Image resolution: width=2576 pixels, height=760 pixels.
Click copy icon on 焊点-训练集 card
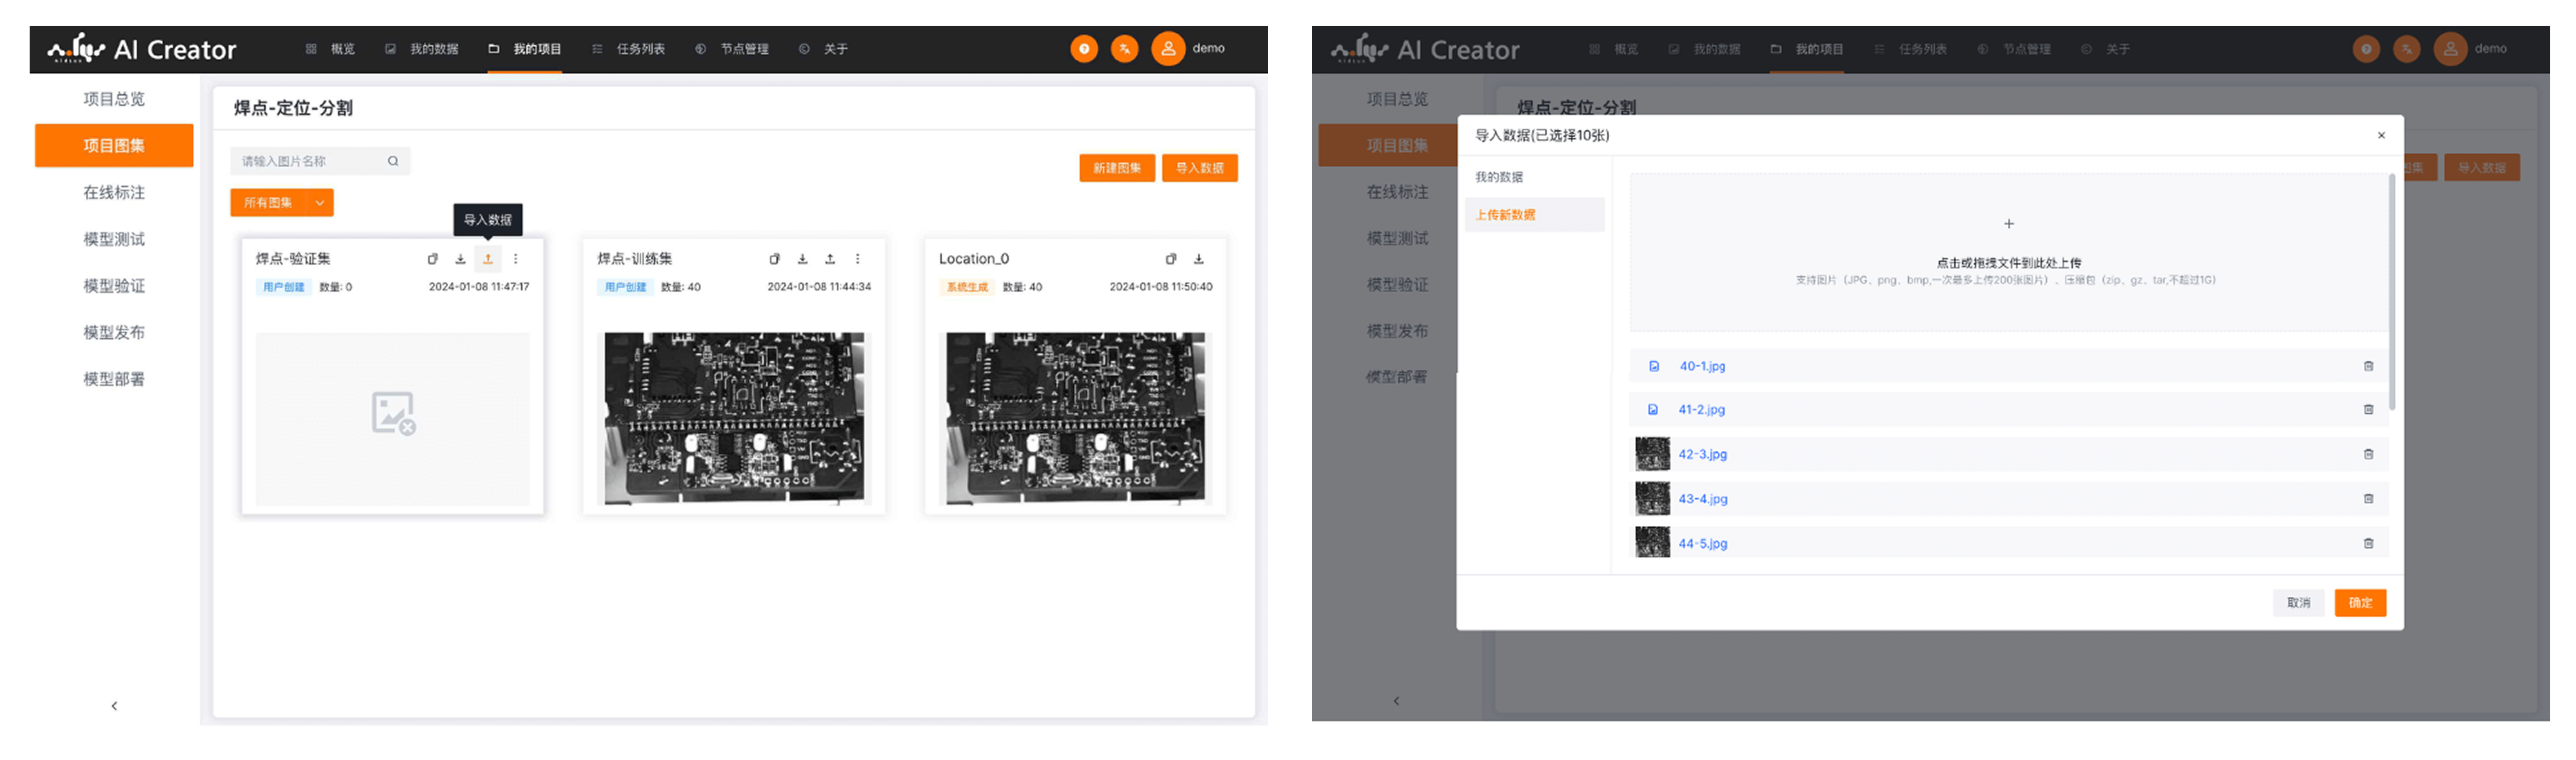774,259
